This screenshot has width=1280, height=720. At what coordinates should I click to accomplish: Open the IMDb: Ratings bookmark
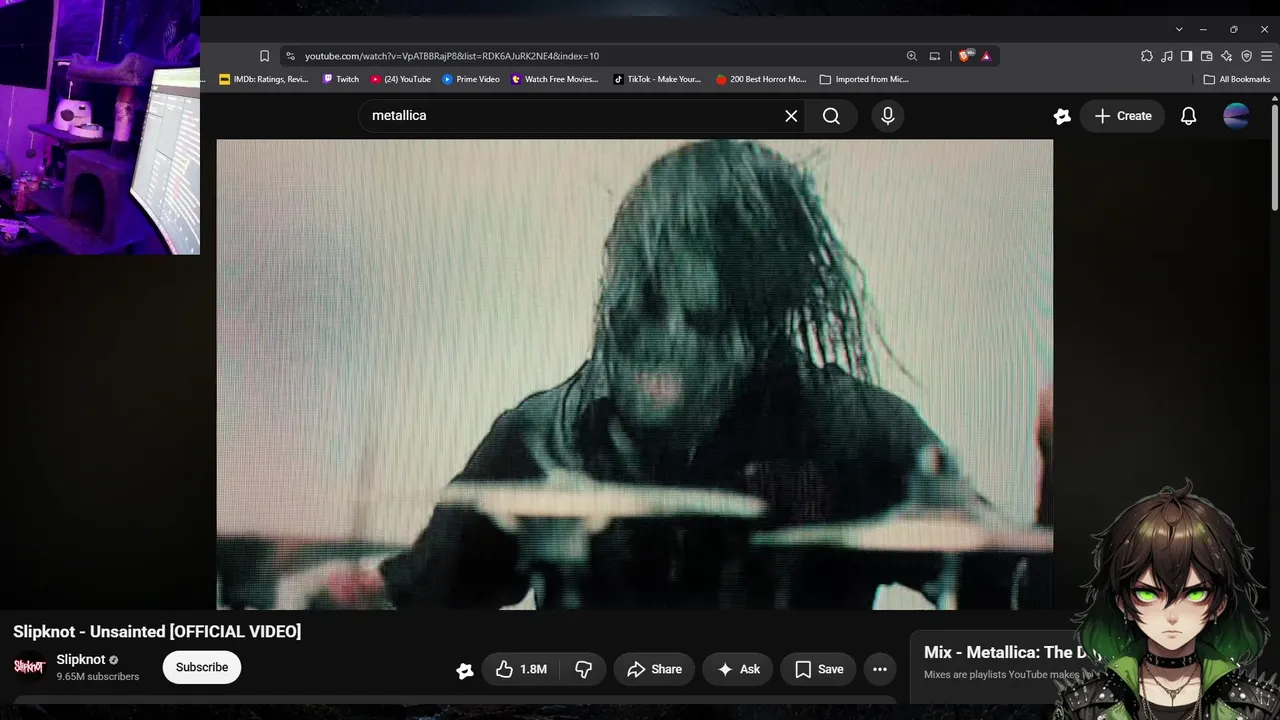(264, 79)
